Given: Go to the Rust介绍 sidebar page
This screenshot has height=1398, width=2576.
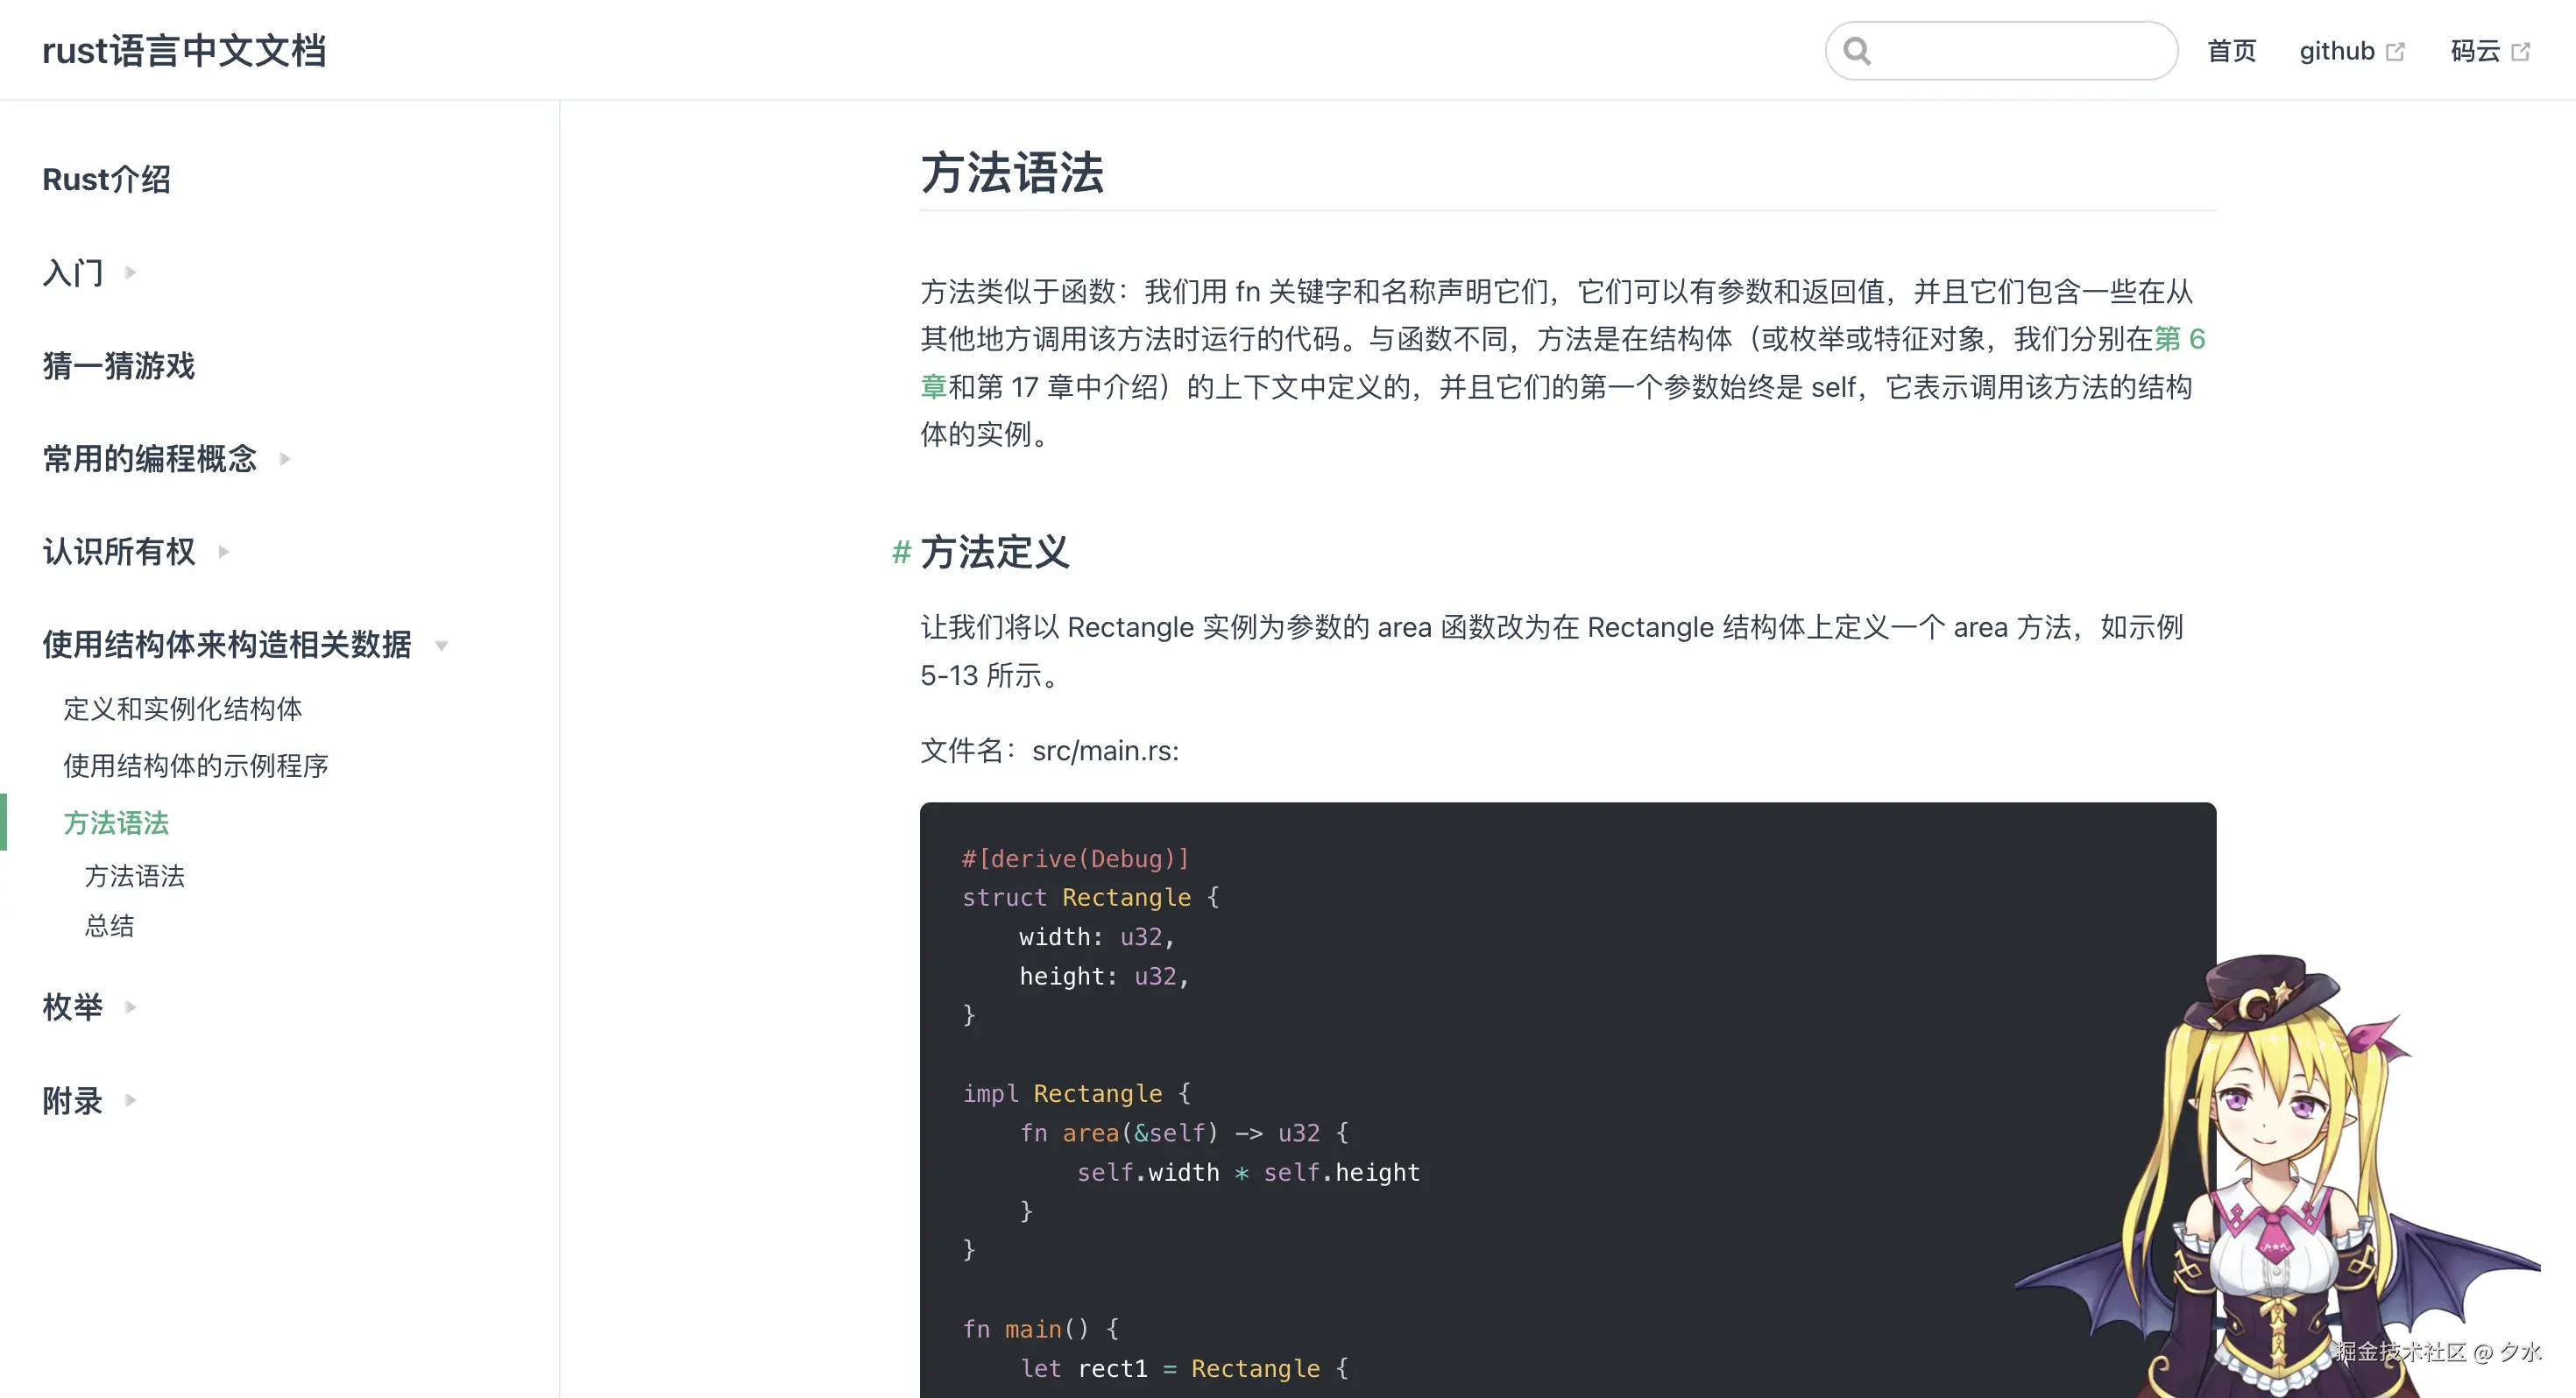Looking at the screenshot, I should [106, 179].
